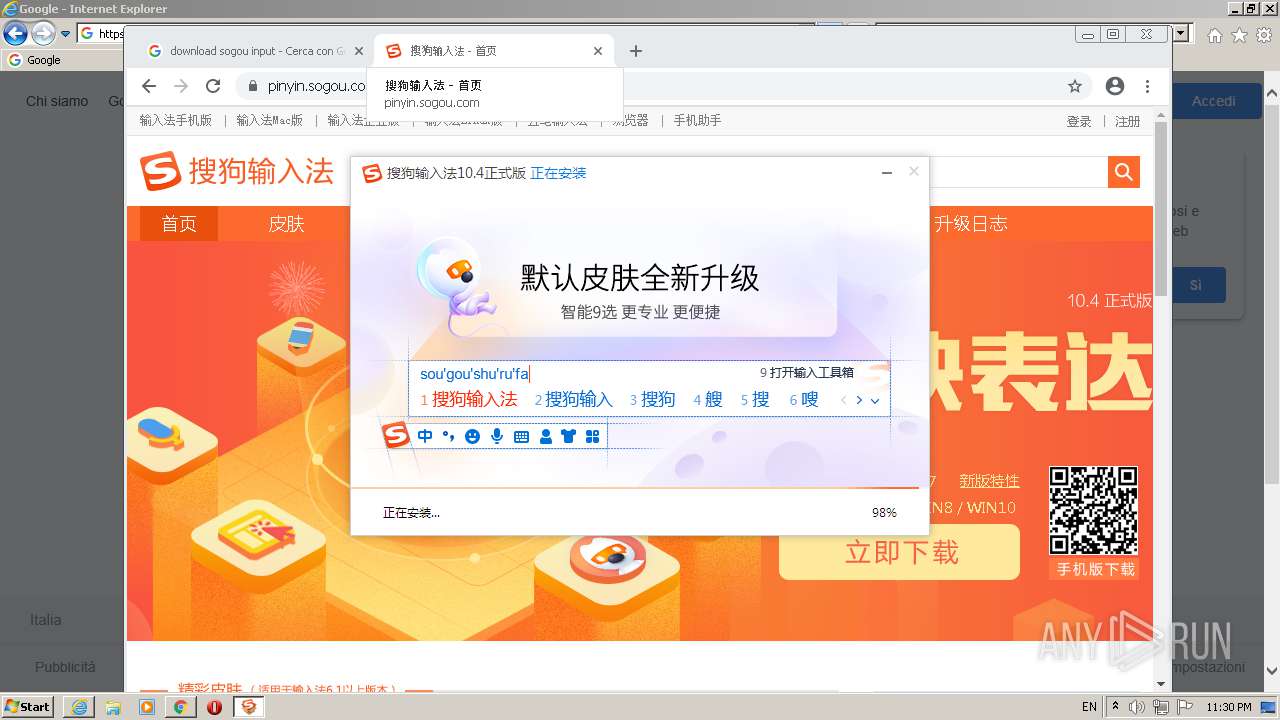This screenshot has width=1280, height=720.
Task: Click the installer progress bar
Action: [635, 488]
